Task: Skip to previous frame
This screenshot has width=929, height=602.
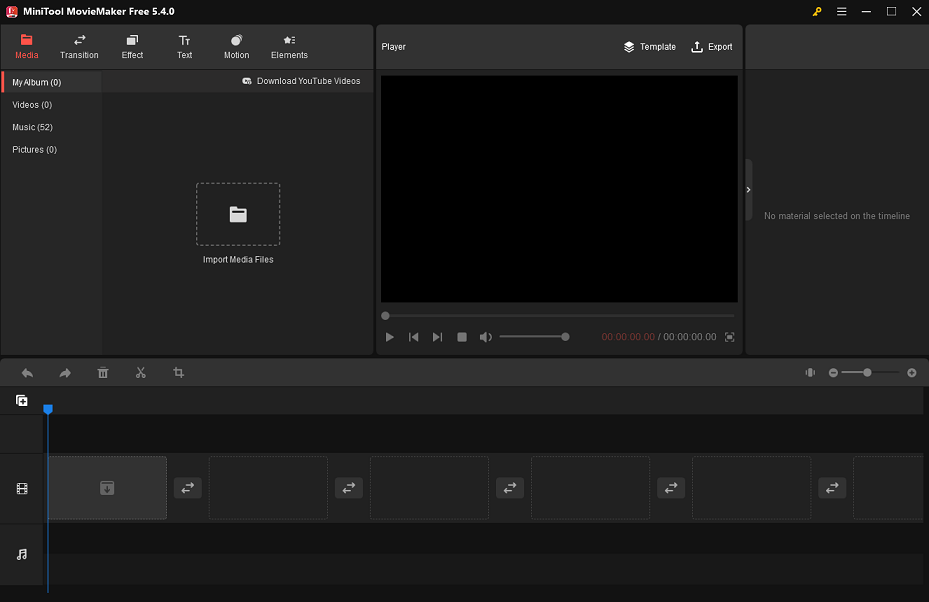Action: pos(414,337)
